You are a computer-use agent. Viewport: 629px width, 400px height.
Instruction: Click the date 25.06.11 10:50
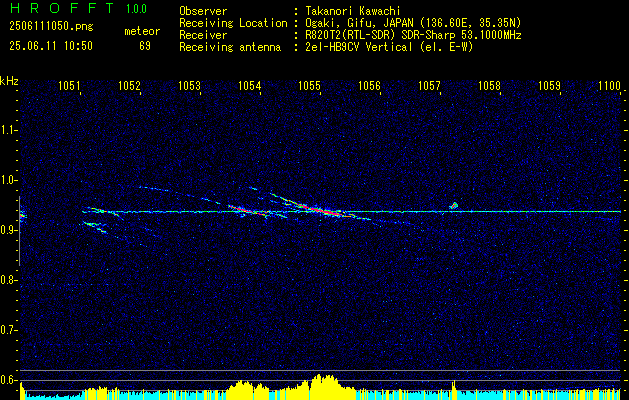pyautogui.click(x=51, y=46)
